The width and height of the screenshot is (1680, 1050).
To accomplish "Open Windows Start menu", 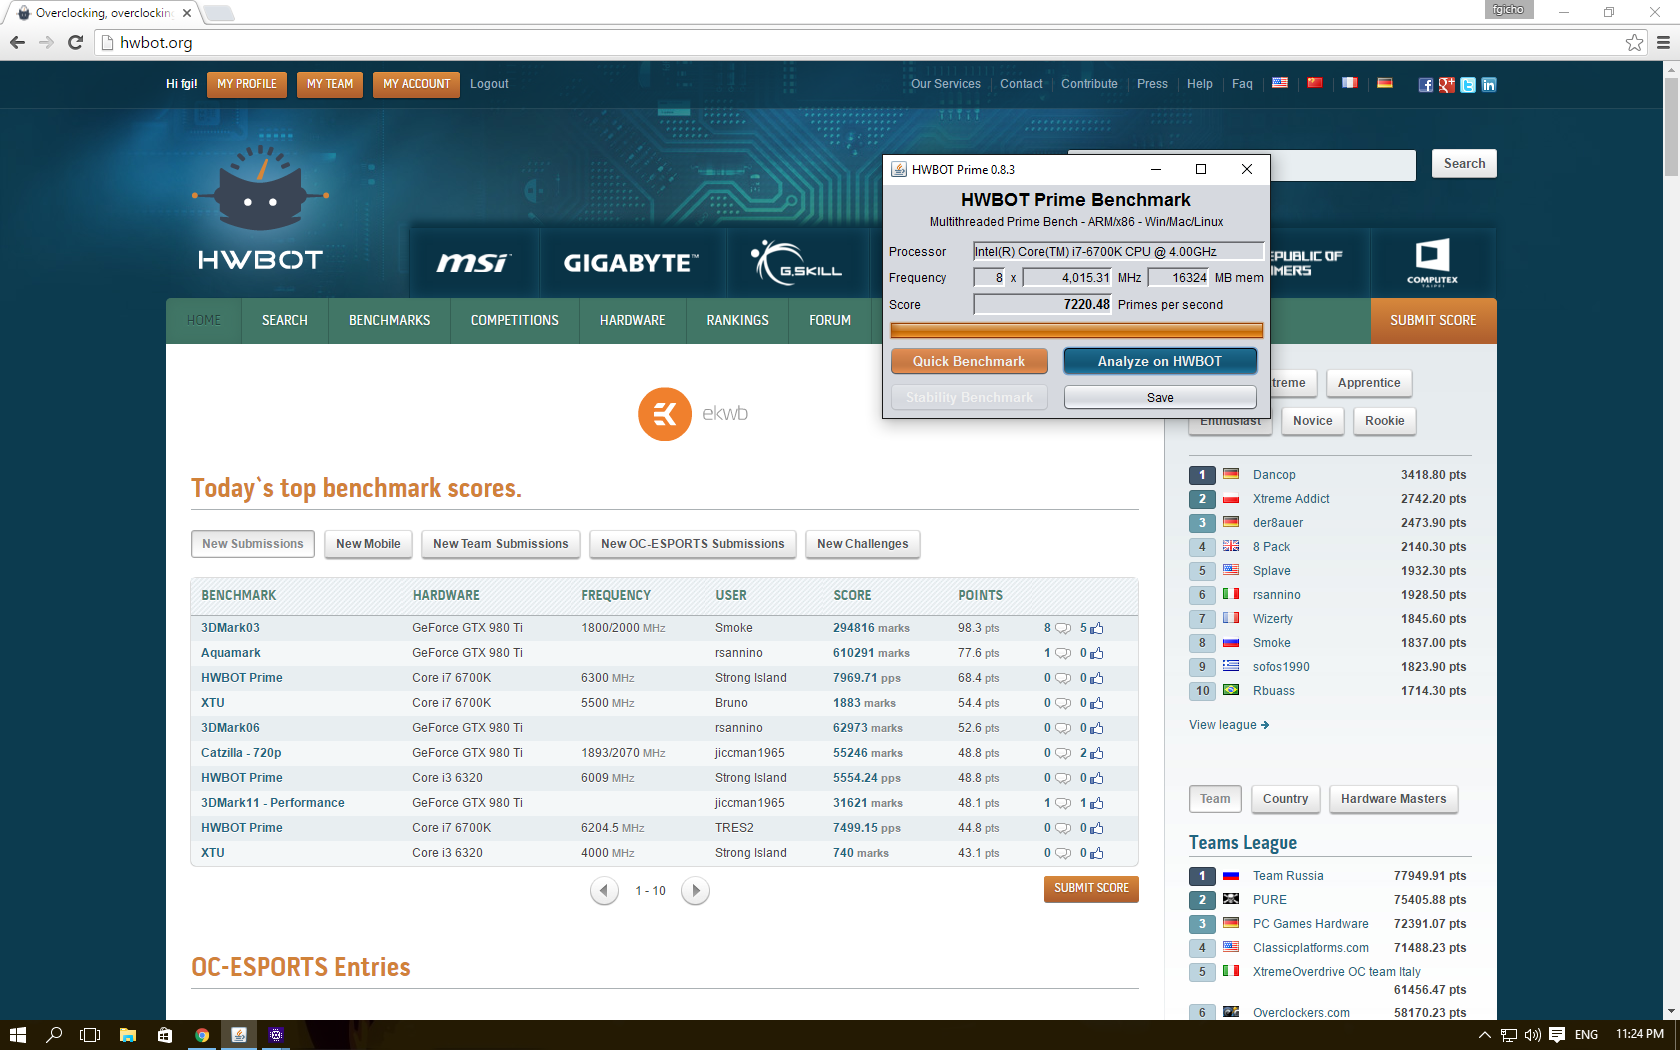I will pyautogui.click(x=17, y=1035).
